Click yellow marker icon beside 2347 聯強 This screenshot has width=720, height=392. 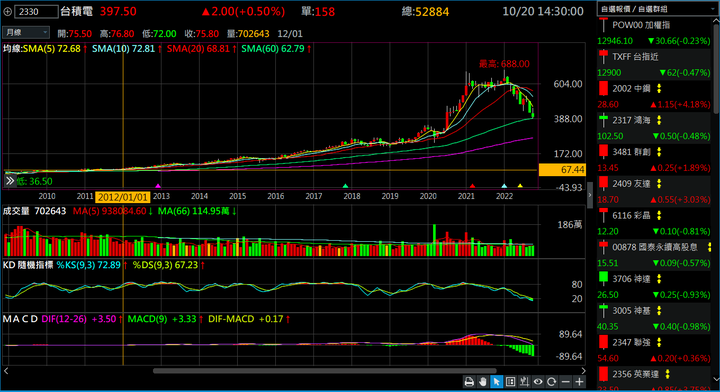(659, 342)
